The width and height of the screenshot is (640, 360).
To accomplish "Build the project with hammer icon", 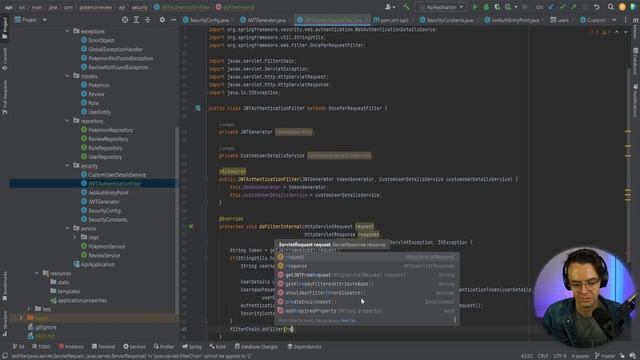I will (x=406, y=7).
